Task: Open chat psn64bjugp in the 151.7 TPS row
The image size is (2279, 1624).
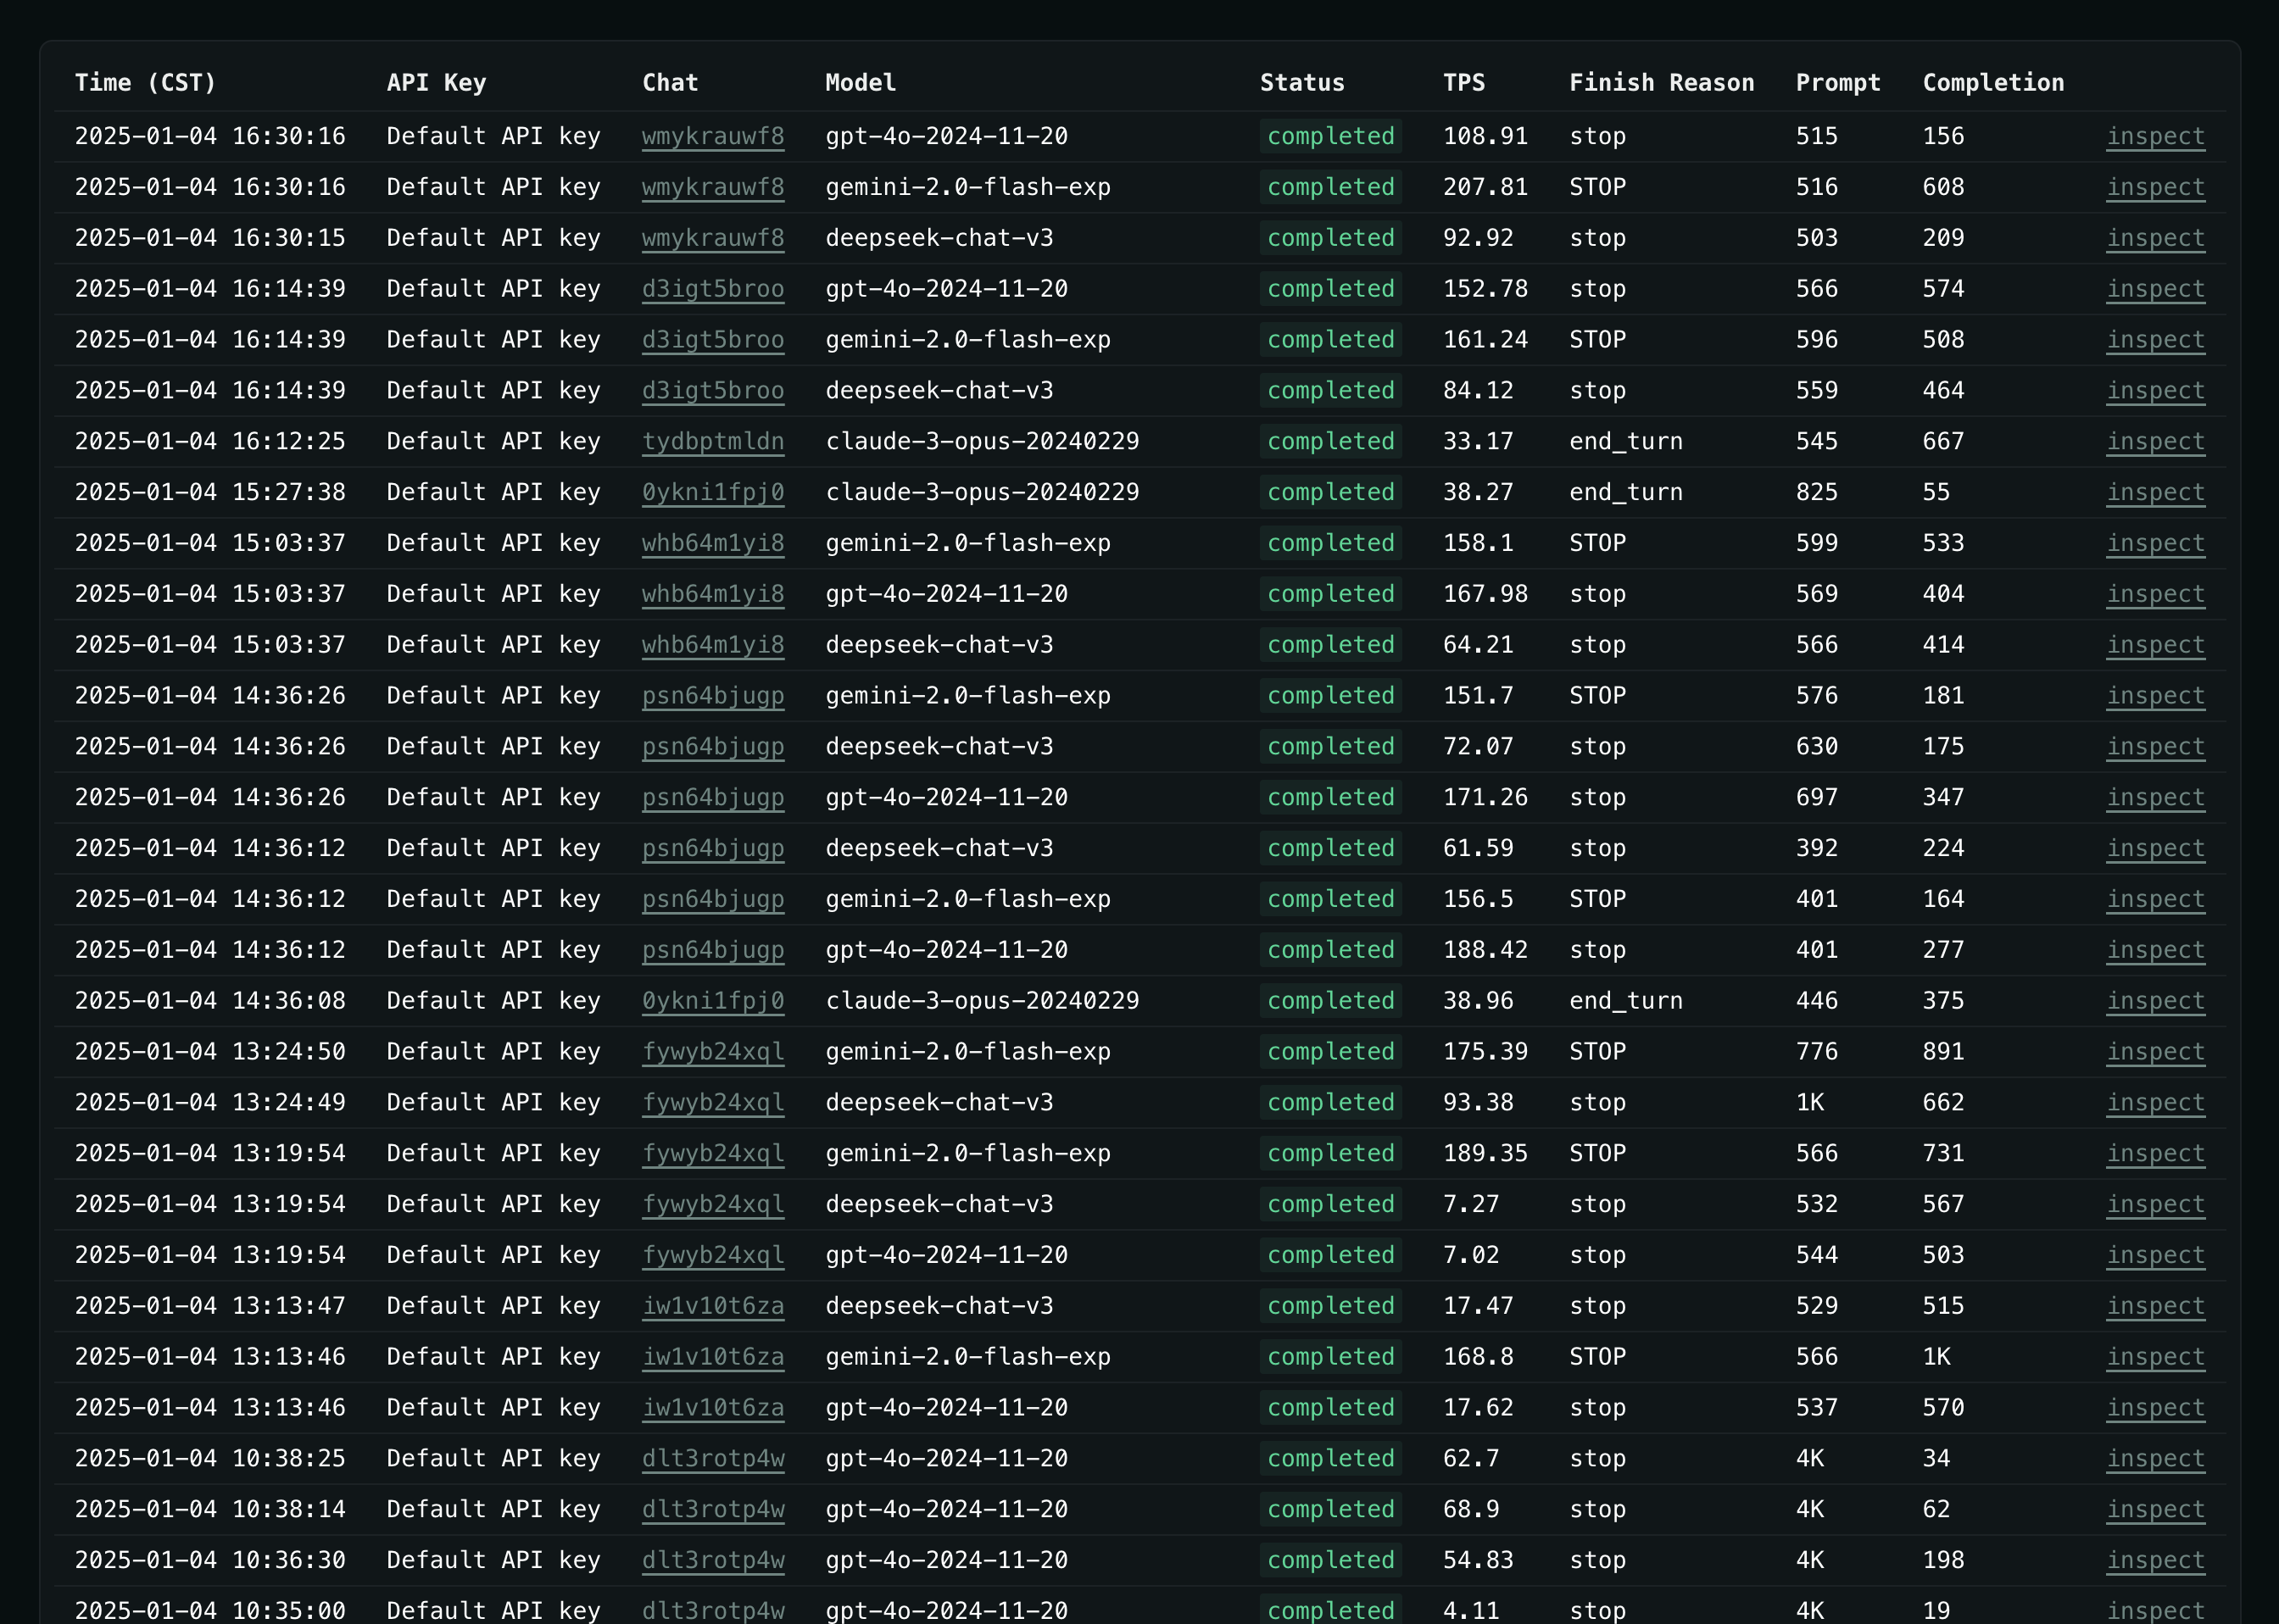Action: tap(713, 696)
